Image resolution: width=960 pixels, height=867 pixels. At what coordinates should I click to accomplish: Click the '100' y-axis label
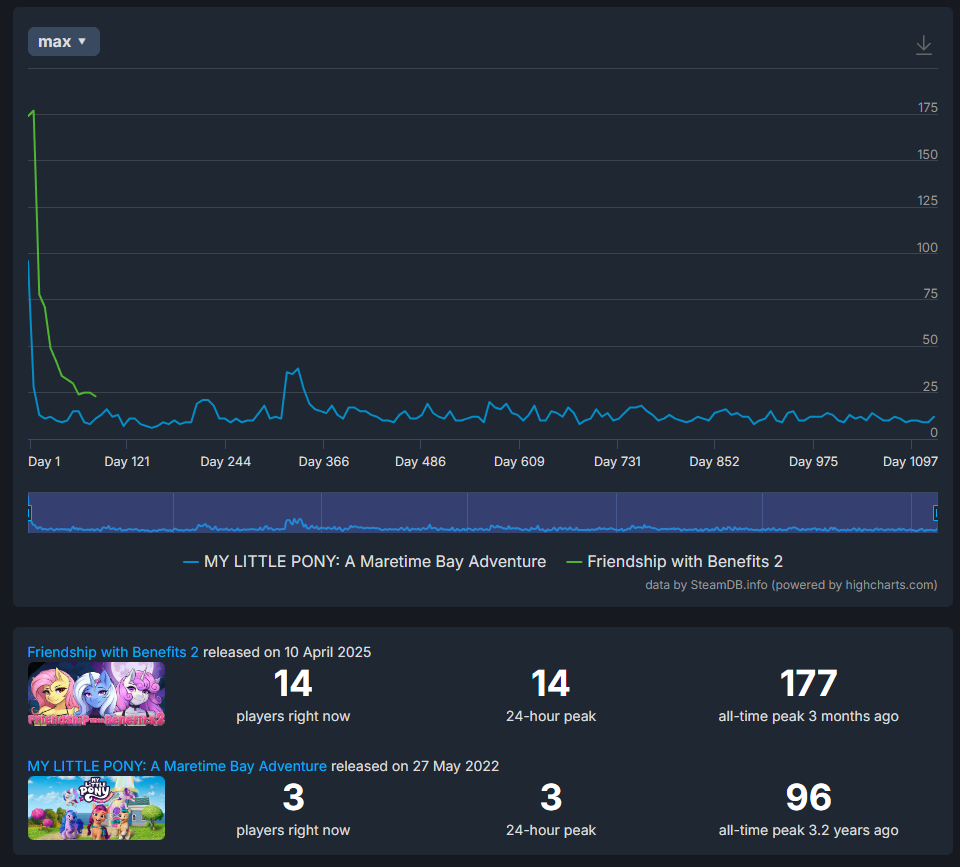click(928, 247)
